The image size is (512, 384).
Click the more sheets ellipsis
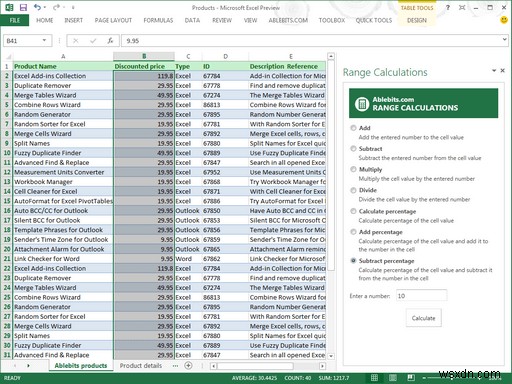pos(175,366)
